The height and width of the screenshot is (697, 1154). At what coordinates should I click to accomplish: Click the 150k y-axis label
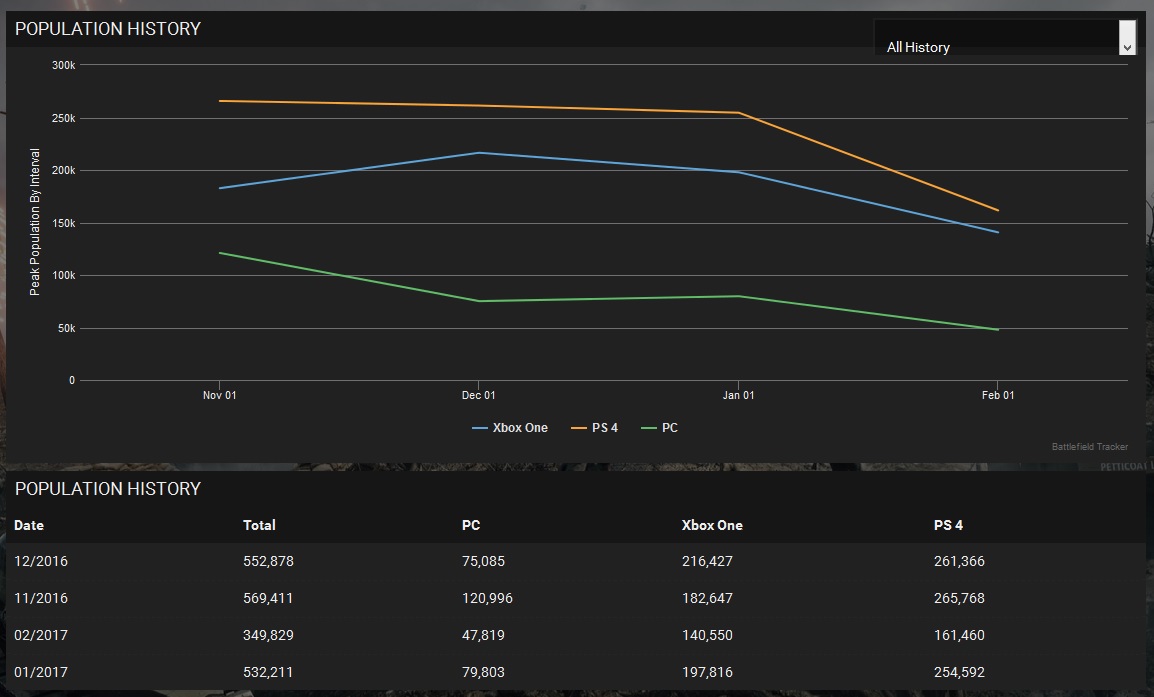click(63, 223)
